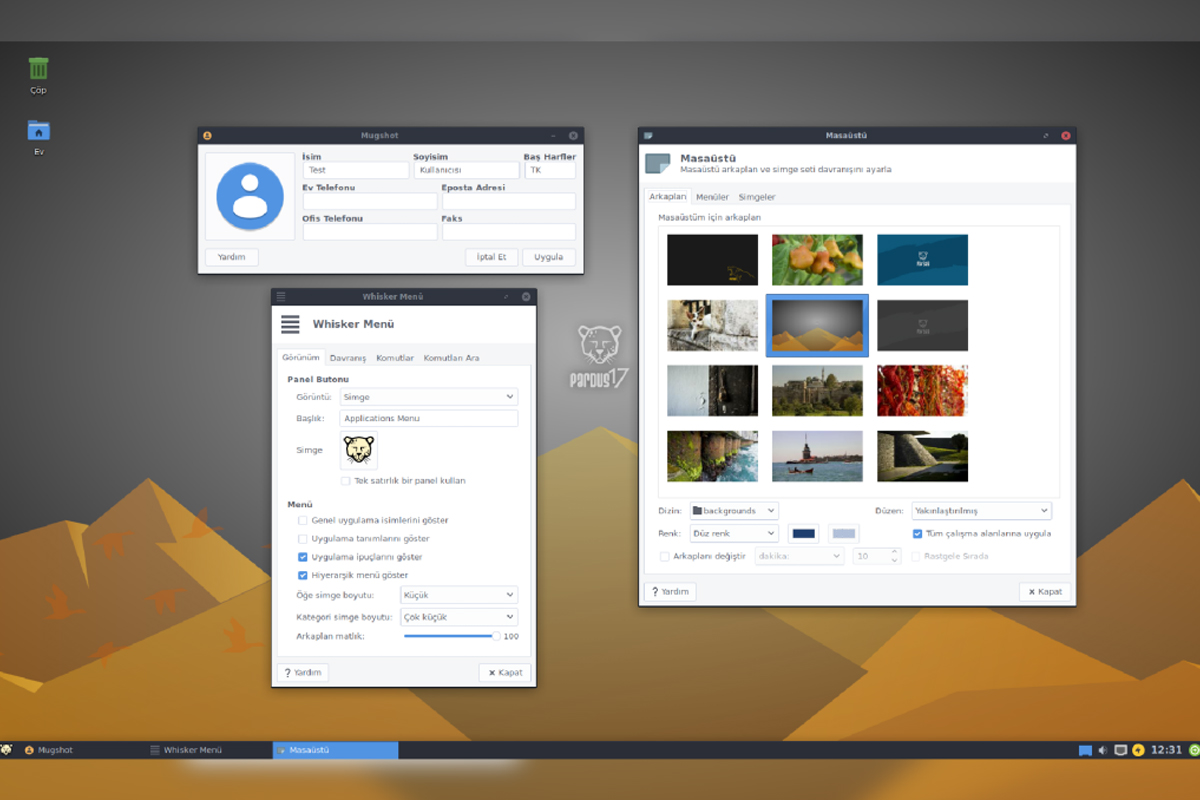
Task: Click the leopard panel button icon in Whisker Menü
Action: (359, 451)
